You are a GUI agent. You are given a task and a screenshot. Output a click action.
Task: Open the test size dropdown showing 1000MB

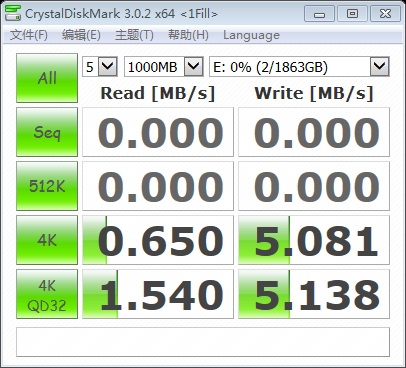coord(164,67)
